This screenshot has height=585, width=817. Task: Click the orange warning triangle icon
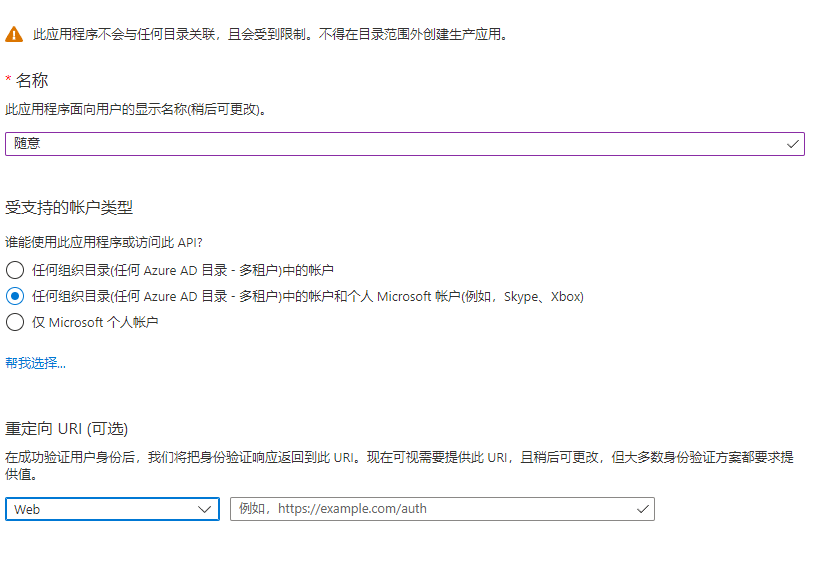click(x=14, y=34)
